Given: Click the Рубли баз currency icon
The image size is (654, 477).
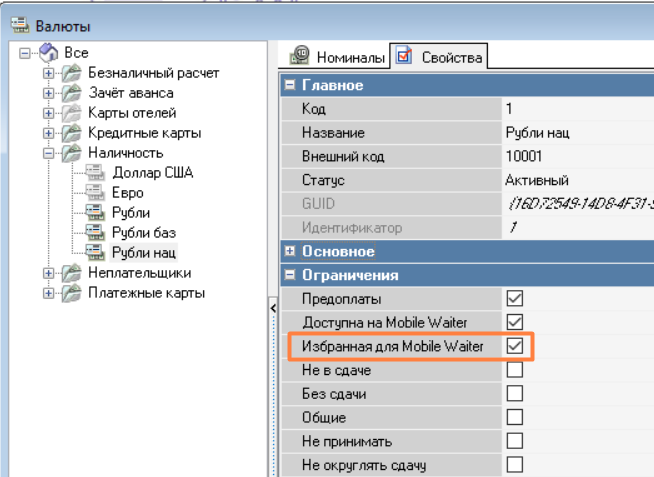Looking at the screenshot, I should click(95, 233).
